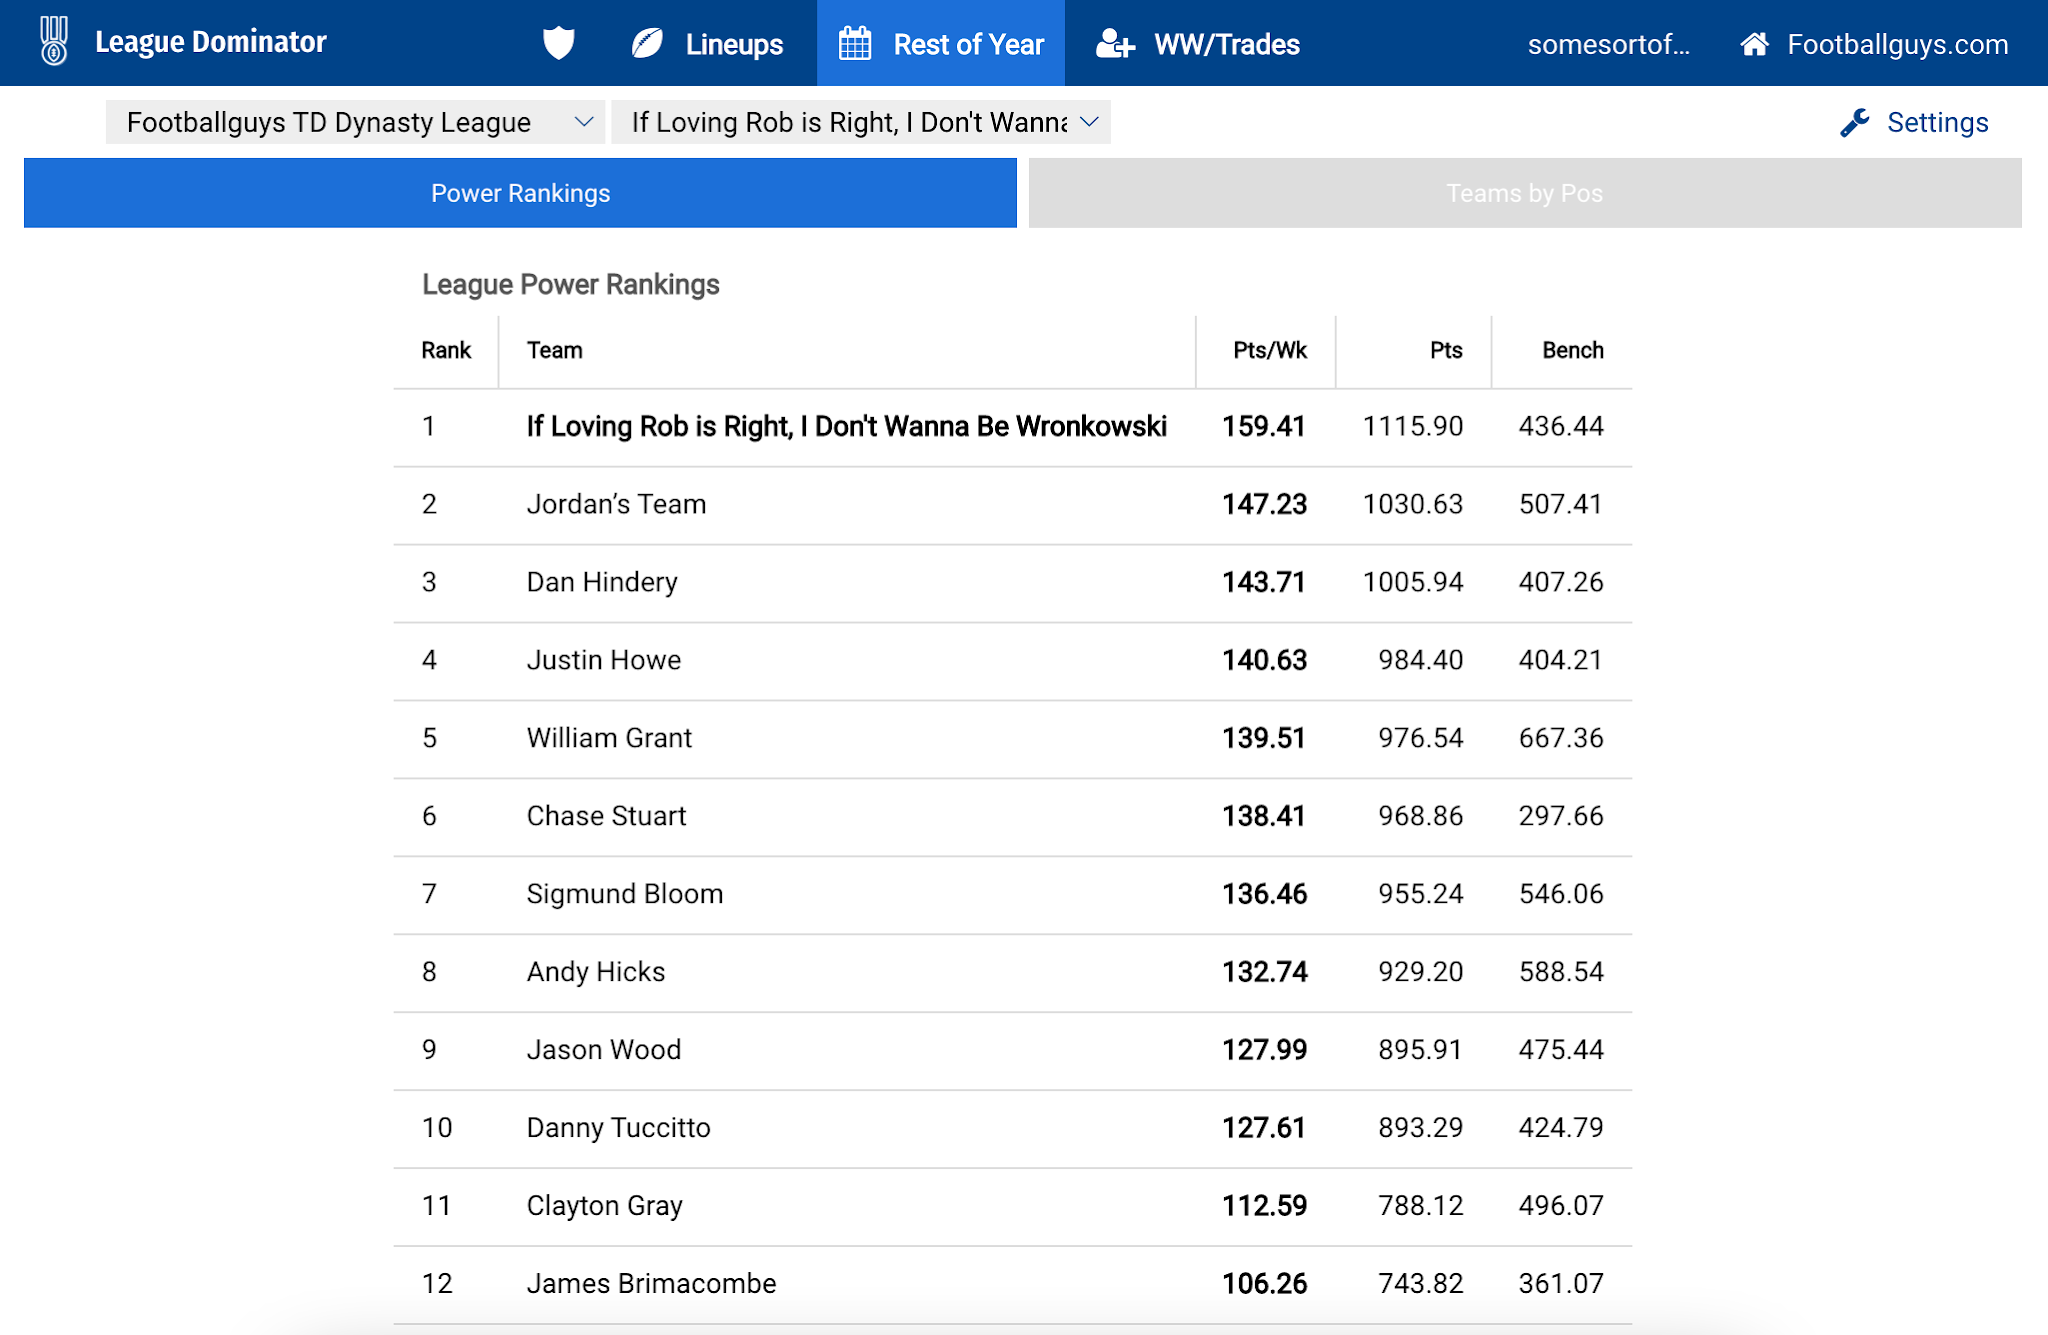Sort rankings by Pts column header

point(1445,350)
